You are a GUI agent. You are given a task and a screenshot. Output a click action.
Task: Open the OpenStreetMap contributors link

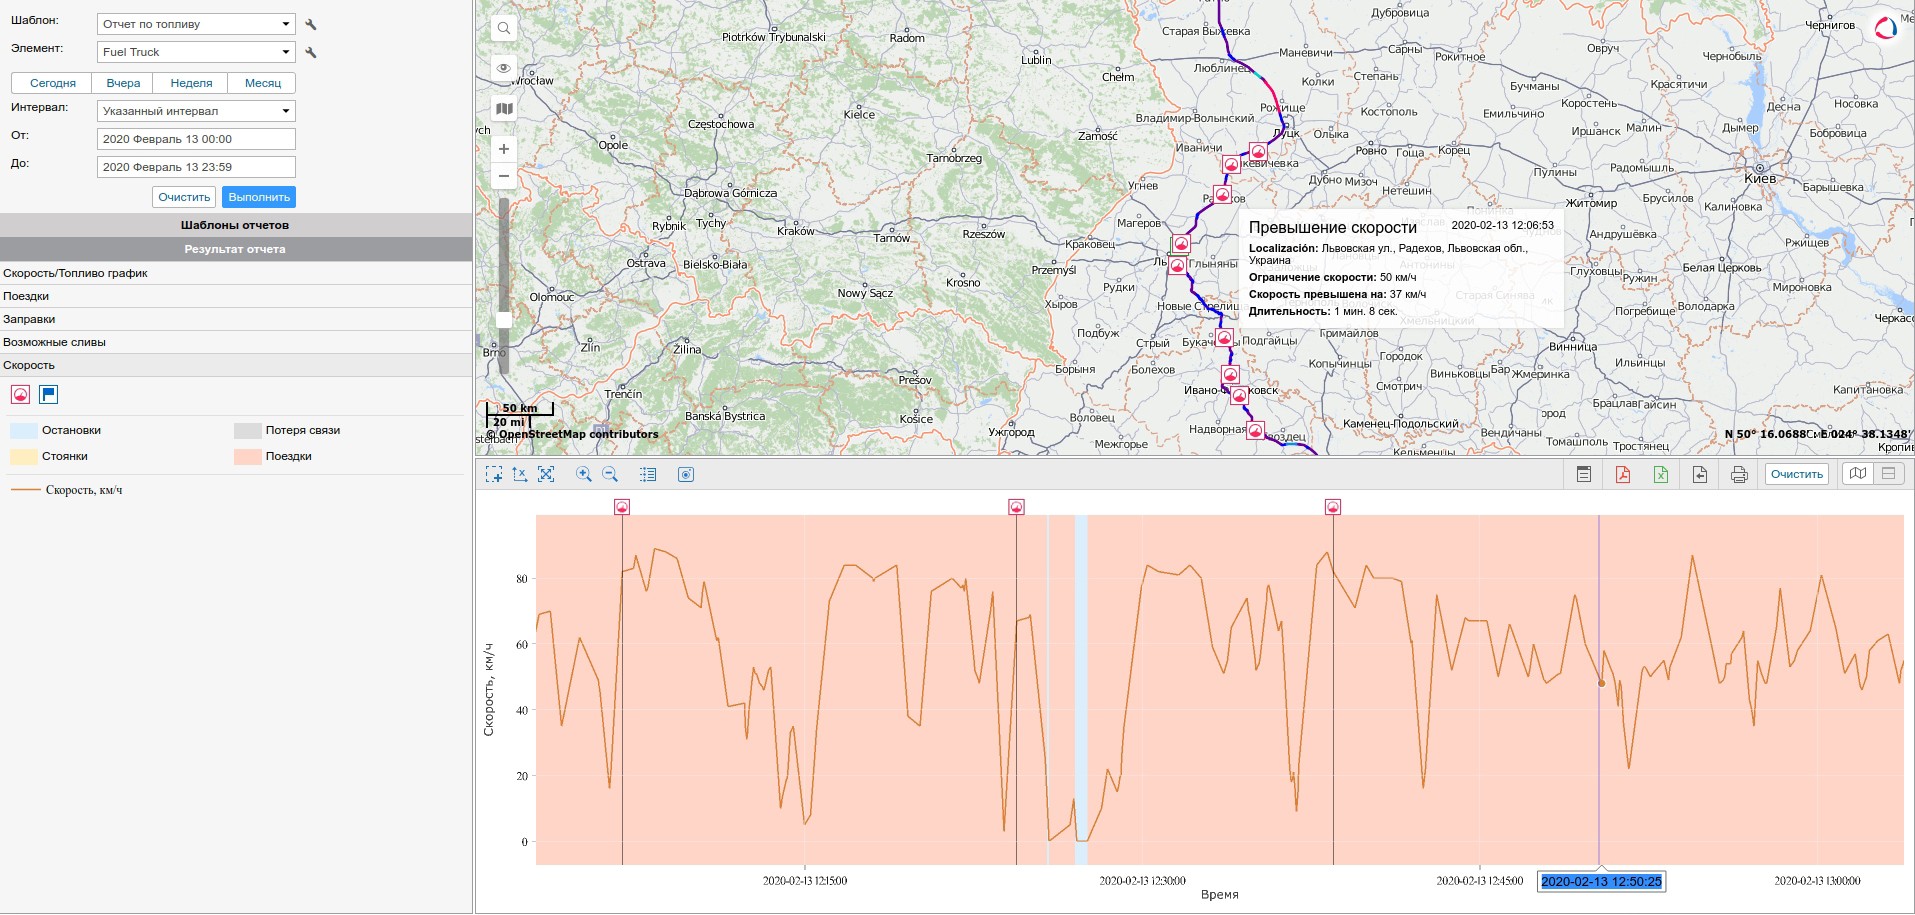click(579, 434)
